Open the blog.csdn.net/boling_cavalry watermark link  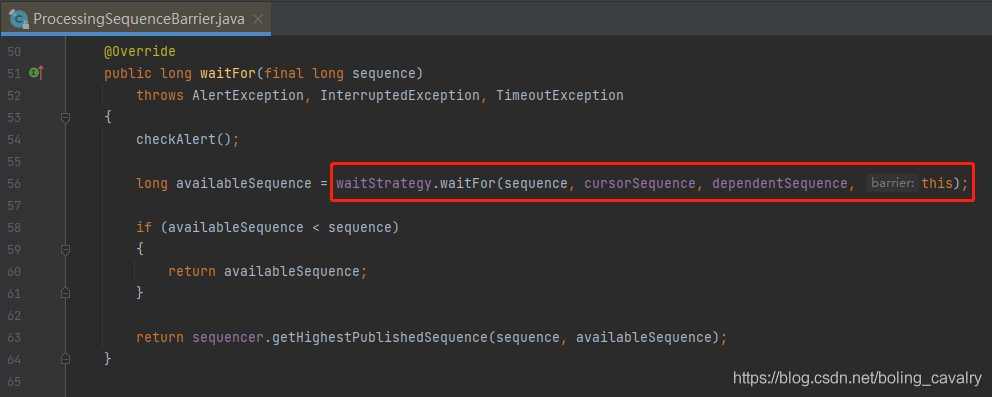coord(857,378)
